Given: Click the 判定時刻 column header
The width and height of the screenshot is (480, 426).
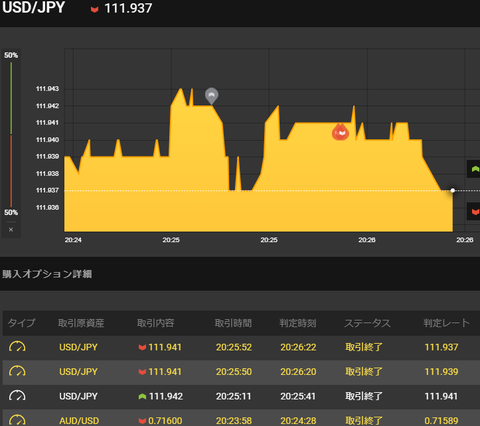Looking at the screenshot, I should tap(298, 323).
